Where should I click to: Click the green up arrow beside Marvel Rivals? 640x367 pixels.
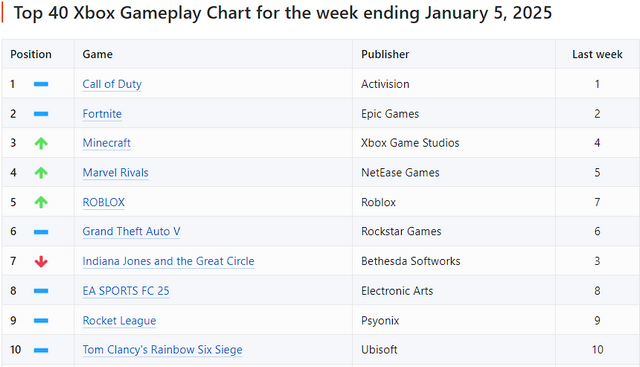[x=41, y=173]
